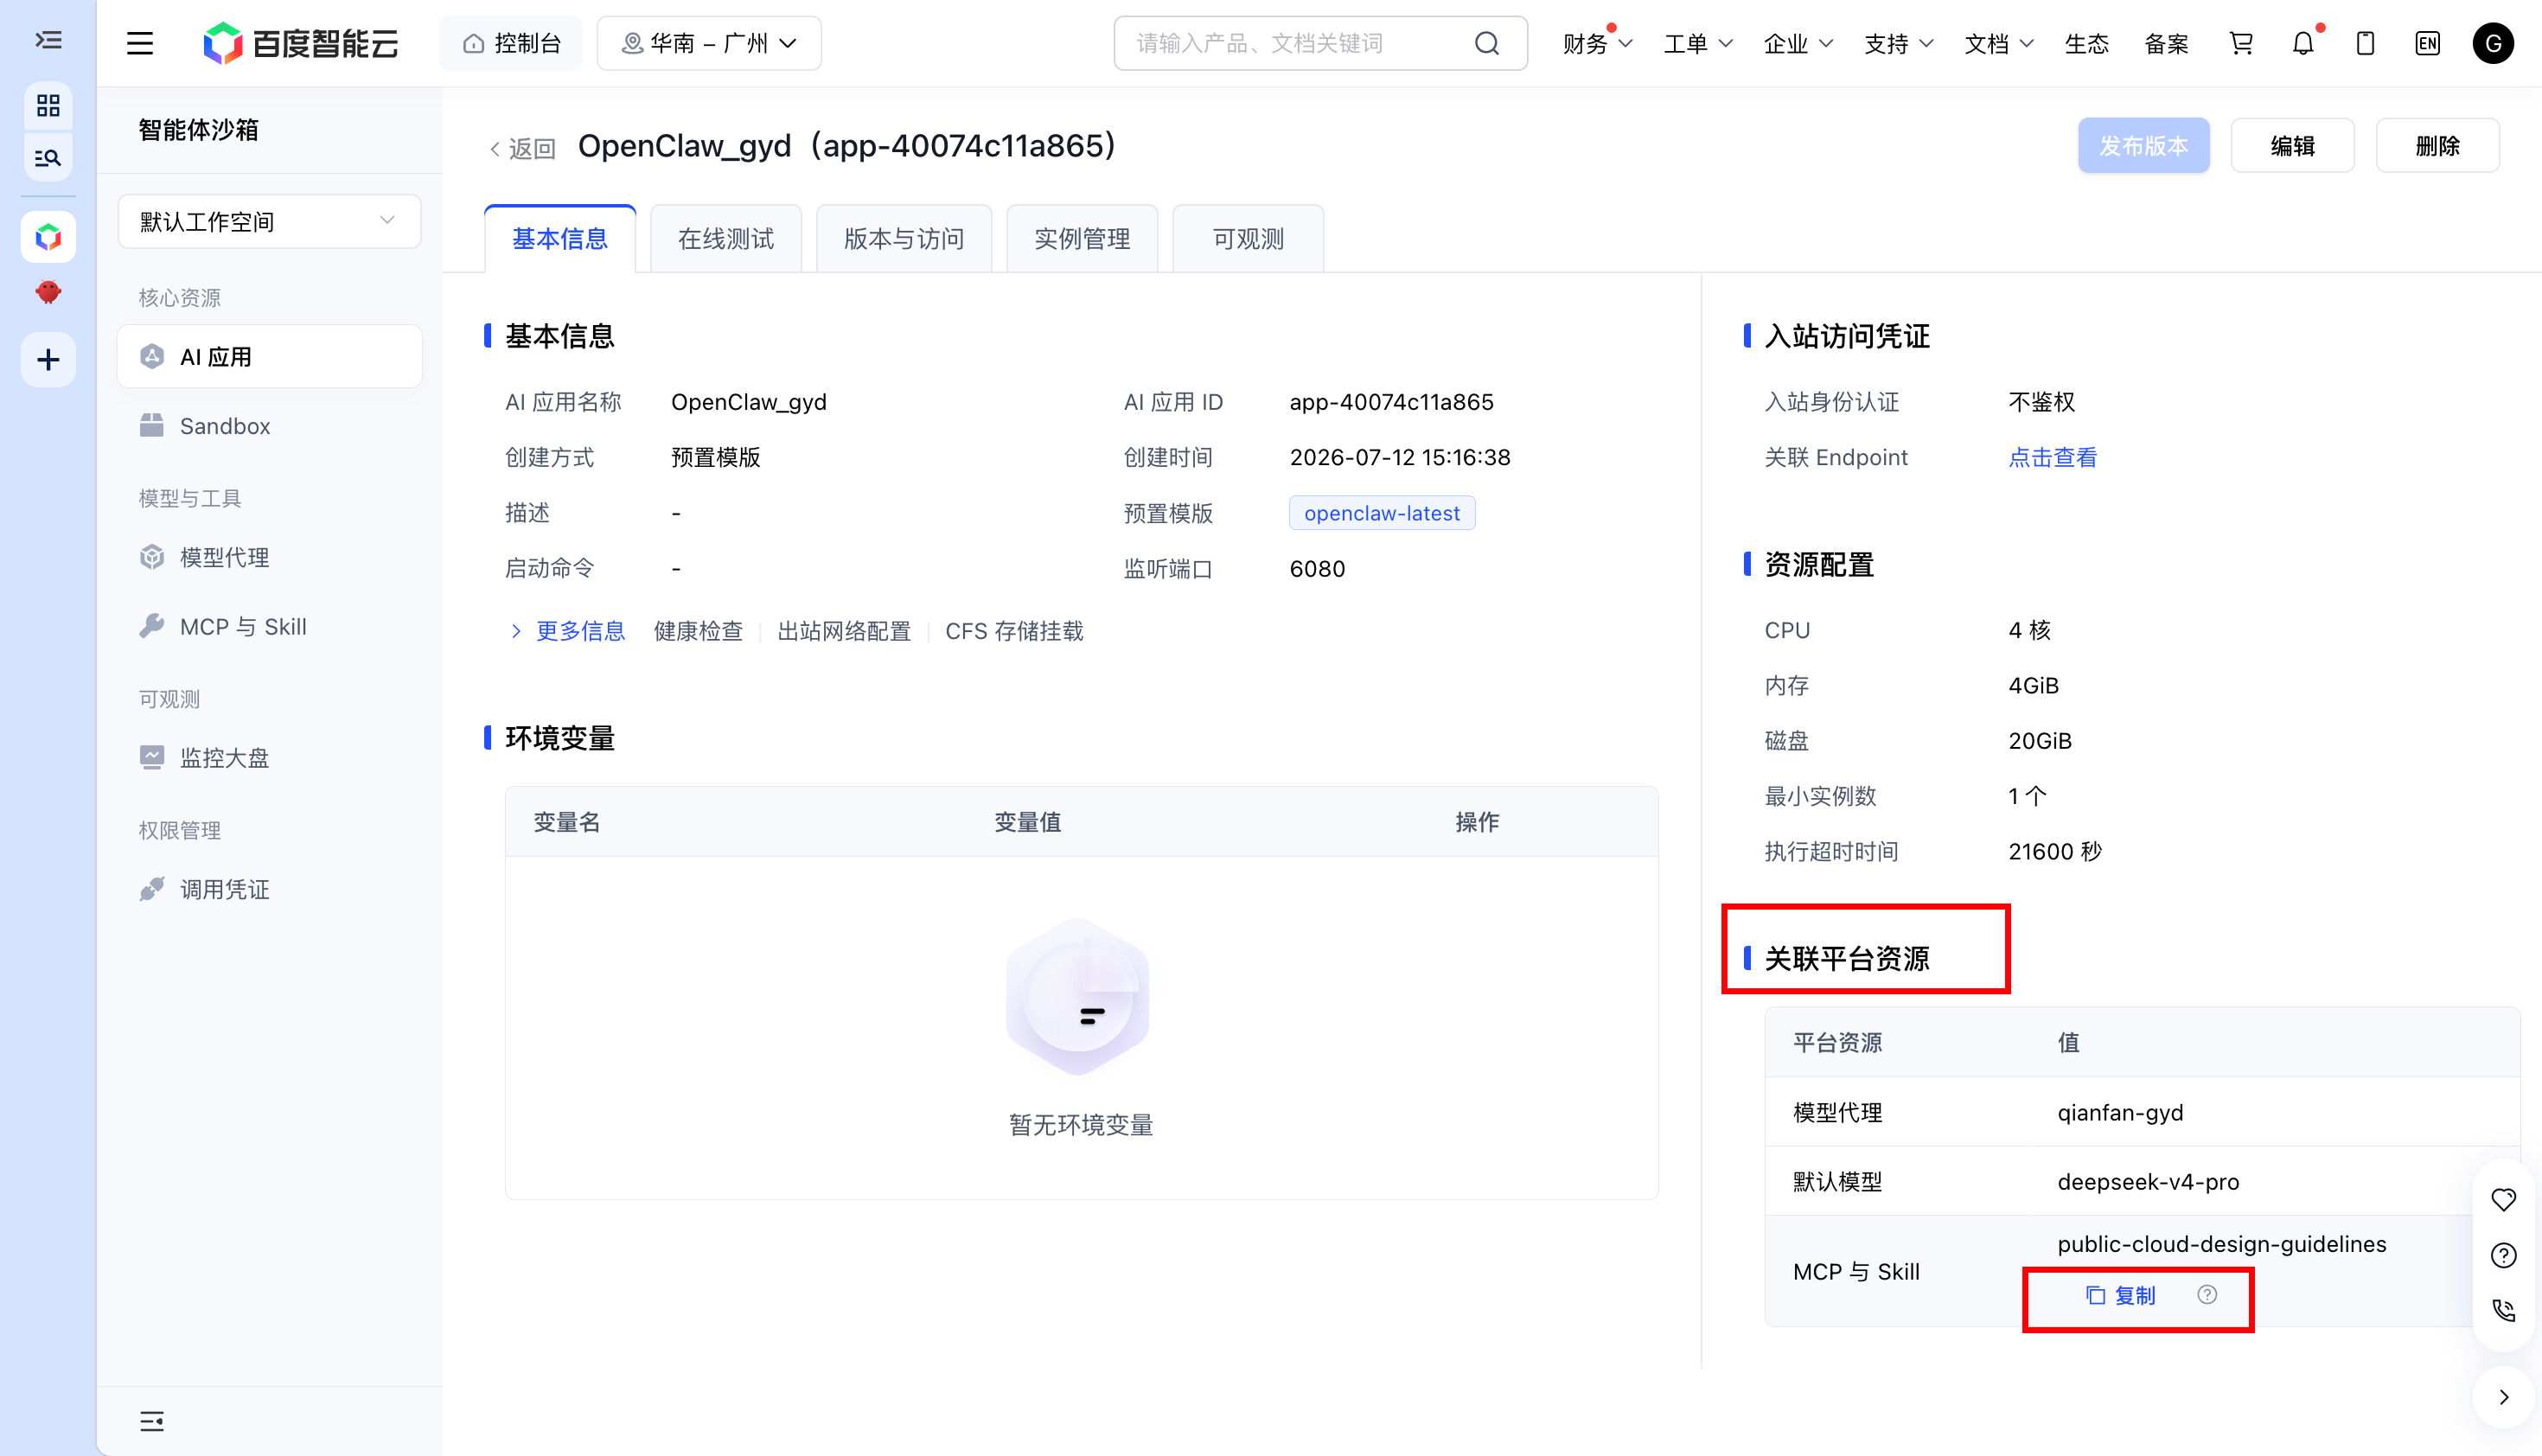2542x1456 pixels.
Task: Switch to the 实例管理 tab
Action: click(x=1082, y=239)
